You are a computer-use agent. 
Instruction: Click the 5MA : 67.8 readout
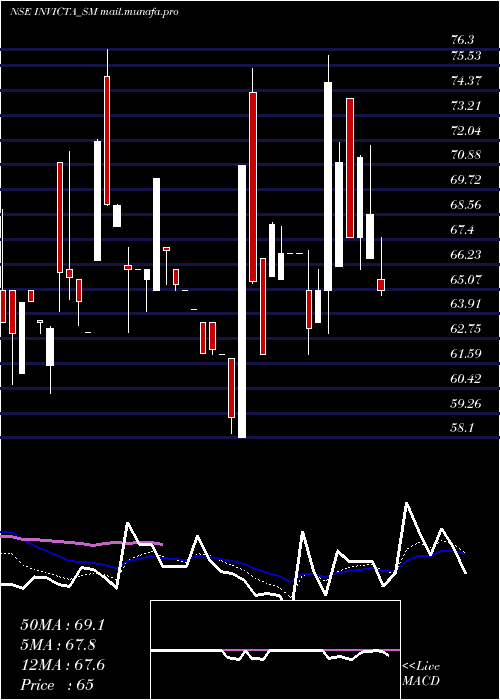[59, 645]
